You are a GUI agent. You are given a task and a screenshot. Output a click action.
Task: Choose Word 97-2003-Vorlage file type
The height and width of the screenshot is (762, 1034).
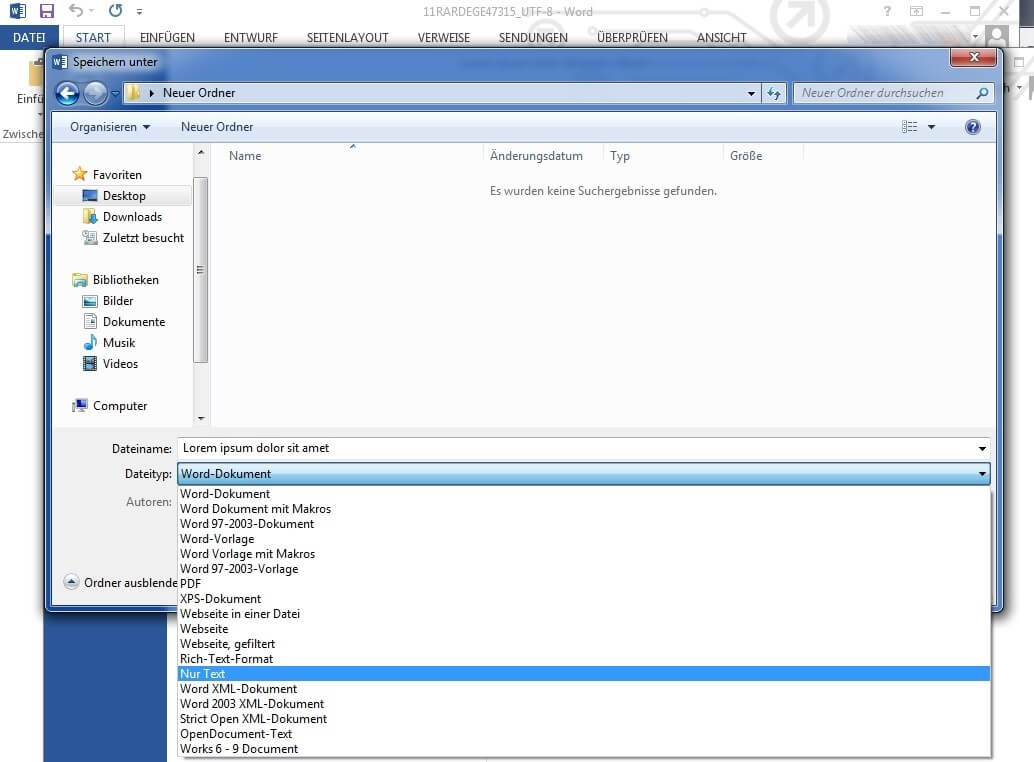pyautogui.click(x=584, y=569)
